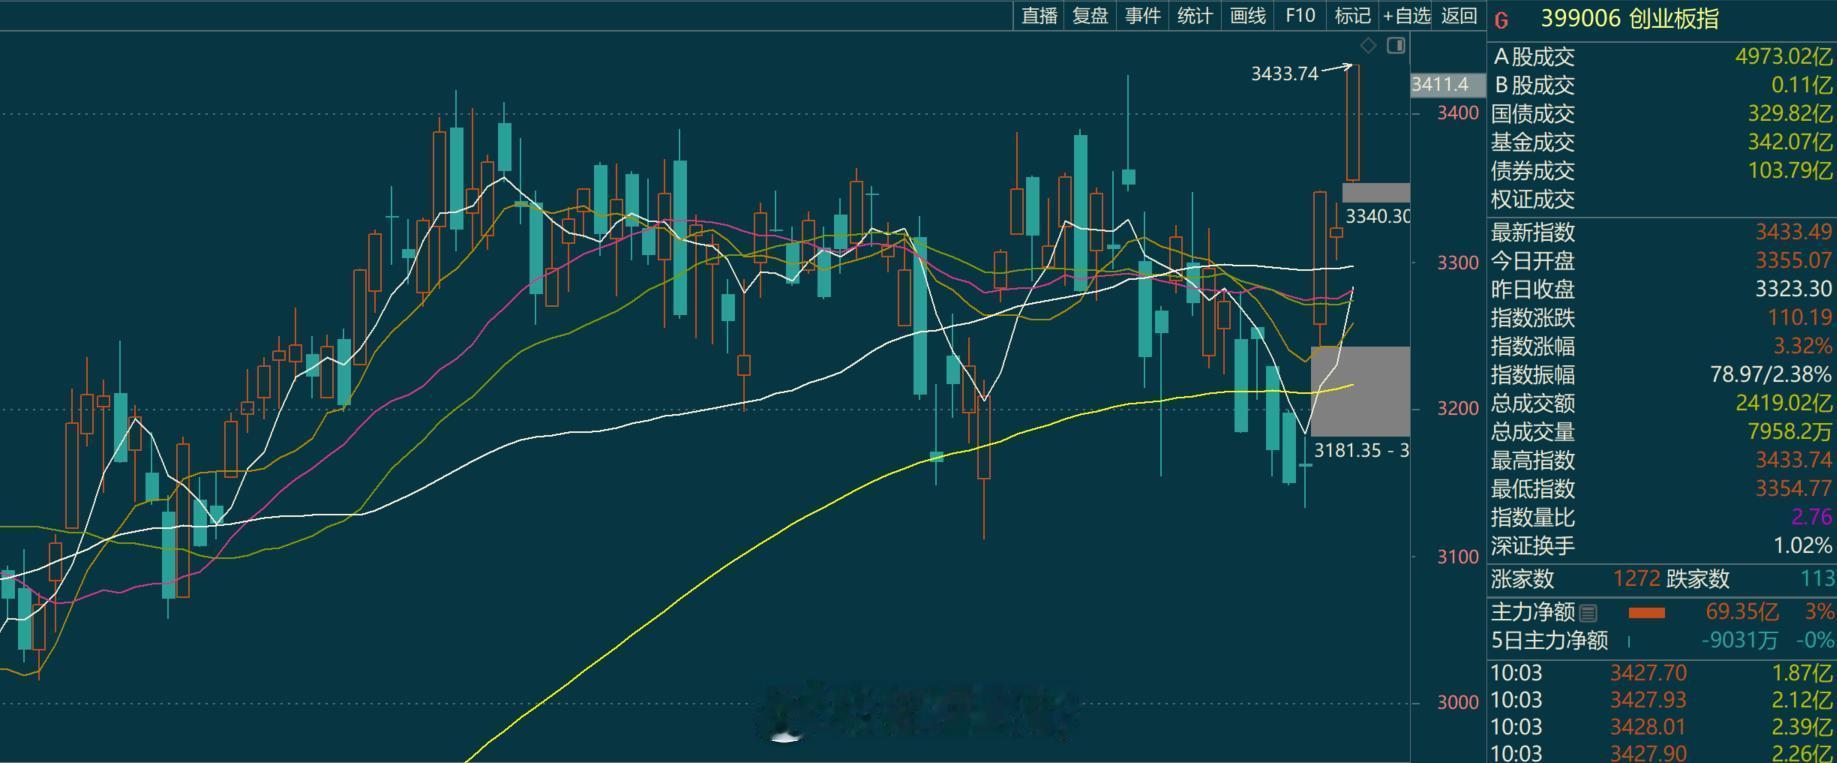Select the B股成交 row label
The image size is (1837, 763).
point(1533,86)
